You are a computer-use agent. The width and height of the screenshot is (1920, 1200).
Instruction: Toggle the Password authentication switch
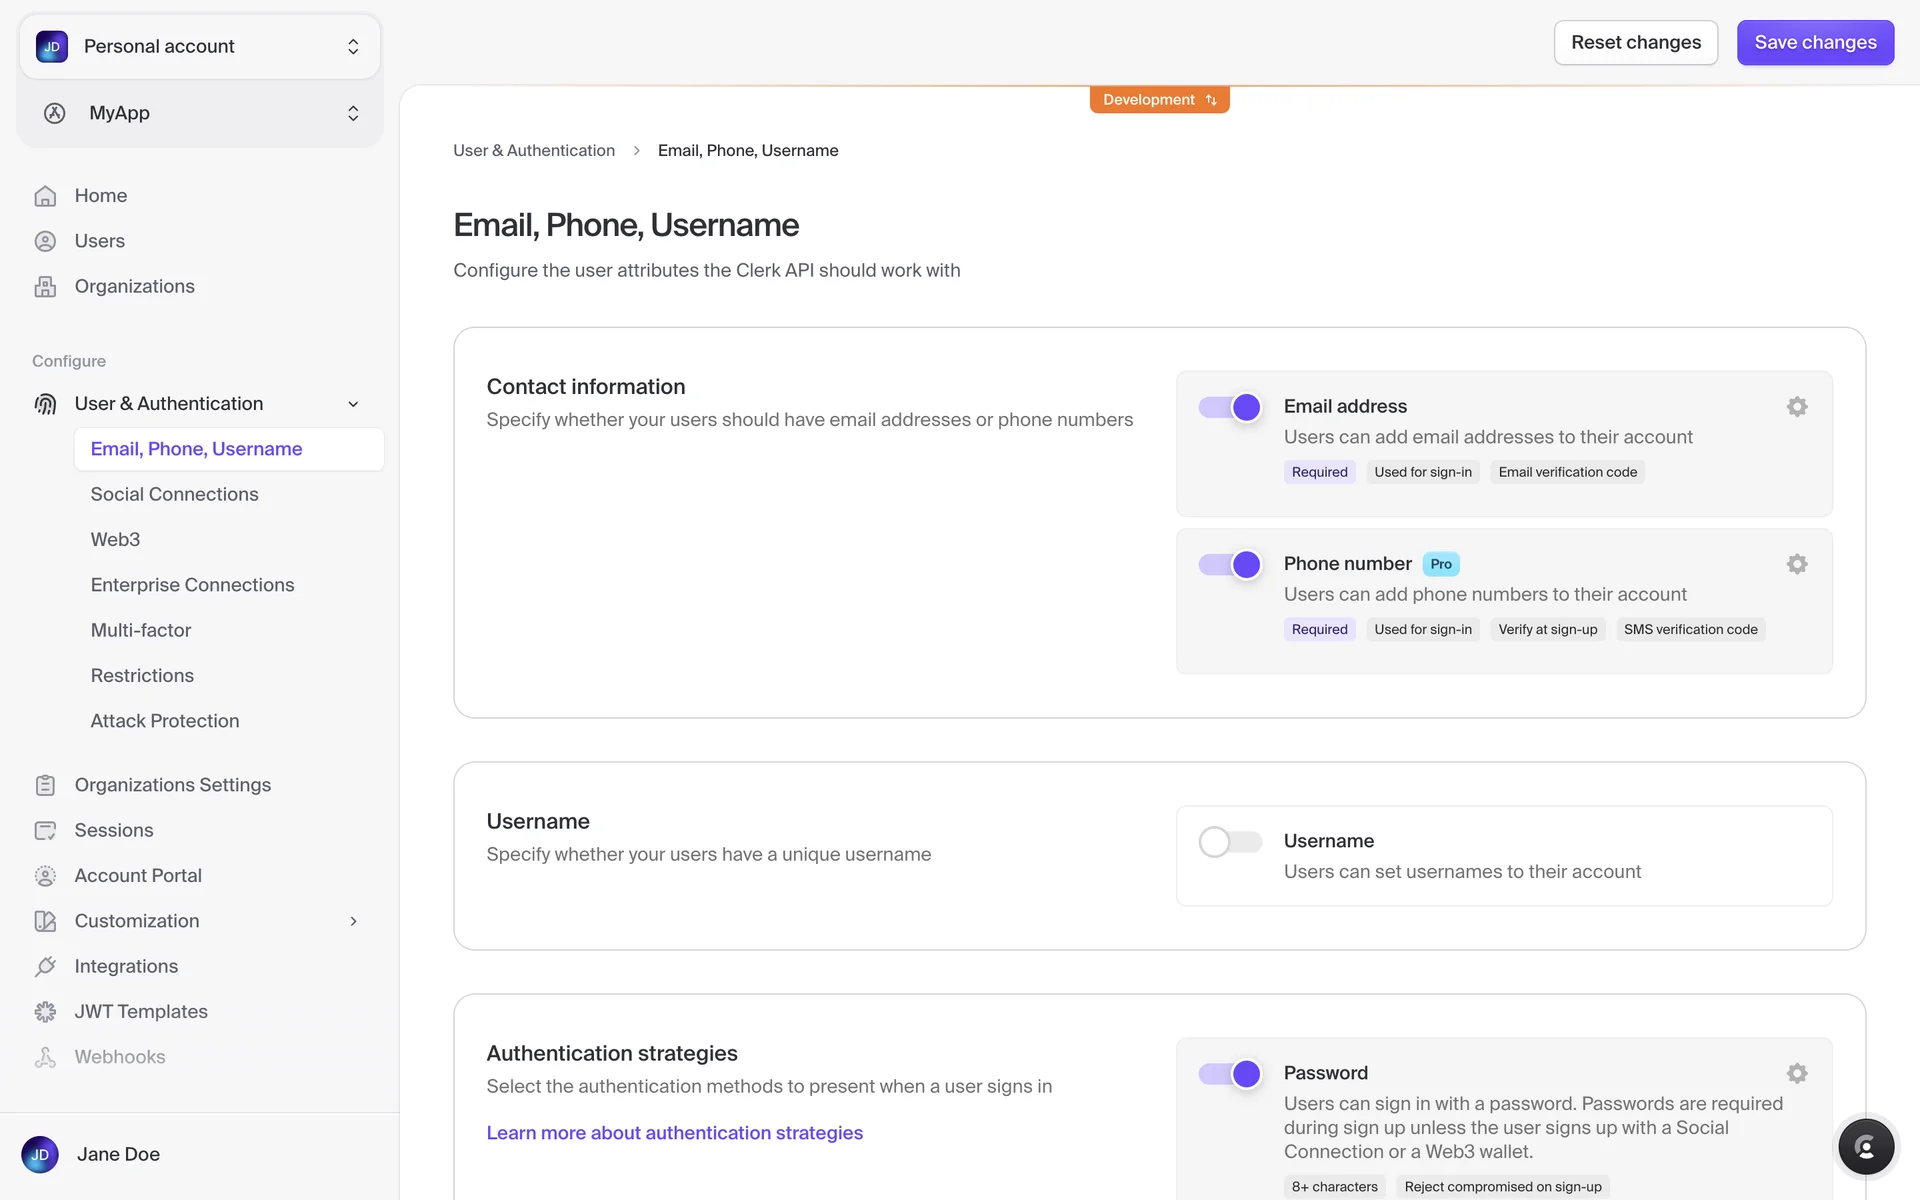[1230, 1073]
